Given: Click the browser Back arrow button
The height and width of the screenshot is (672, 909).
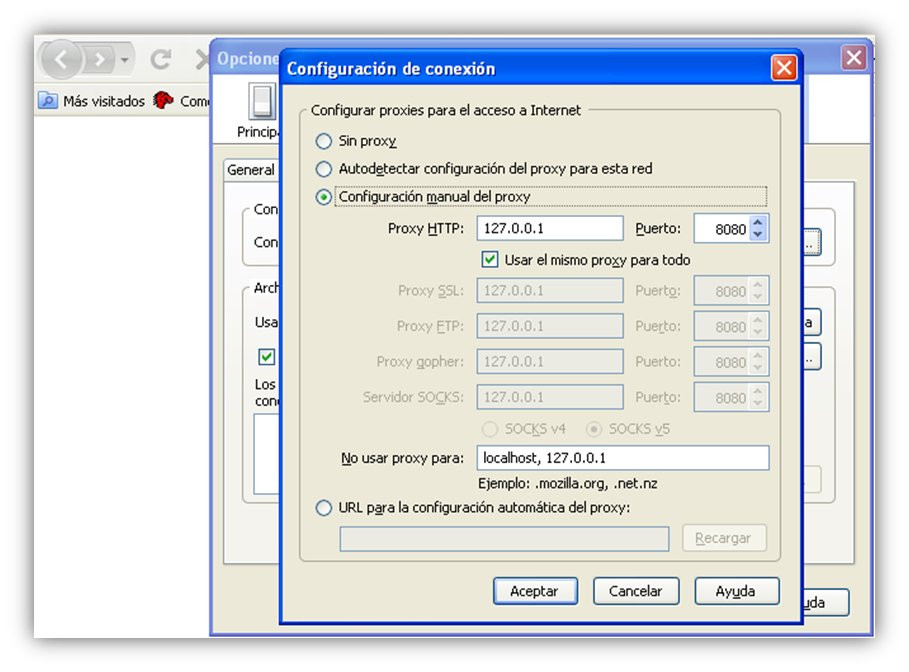Looking at the screenshot, I should [60, 59].
